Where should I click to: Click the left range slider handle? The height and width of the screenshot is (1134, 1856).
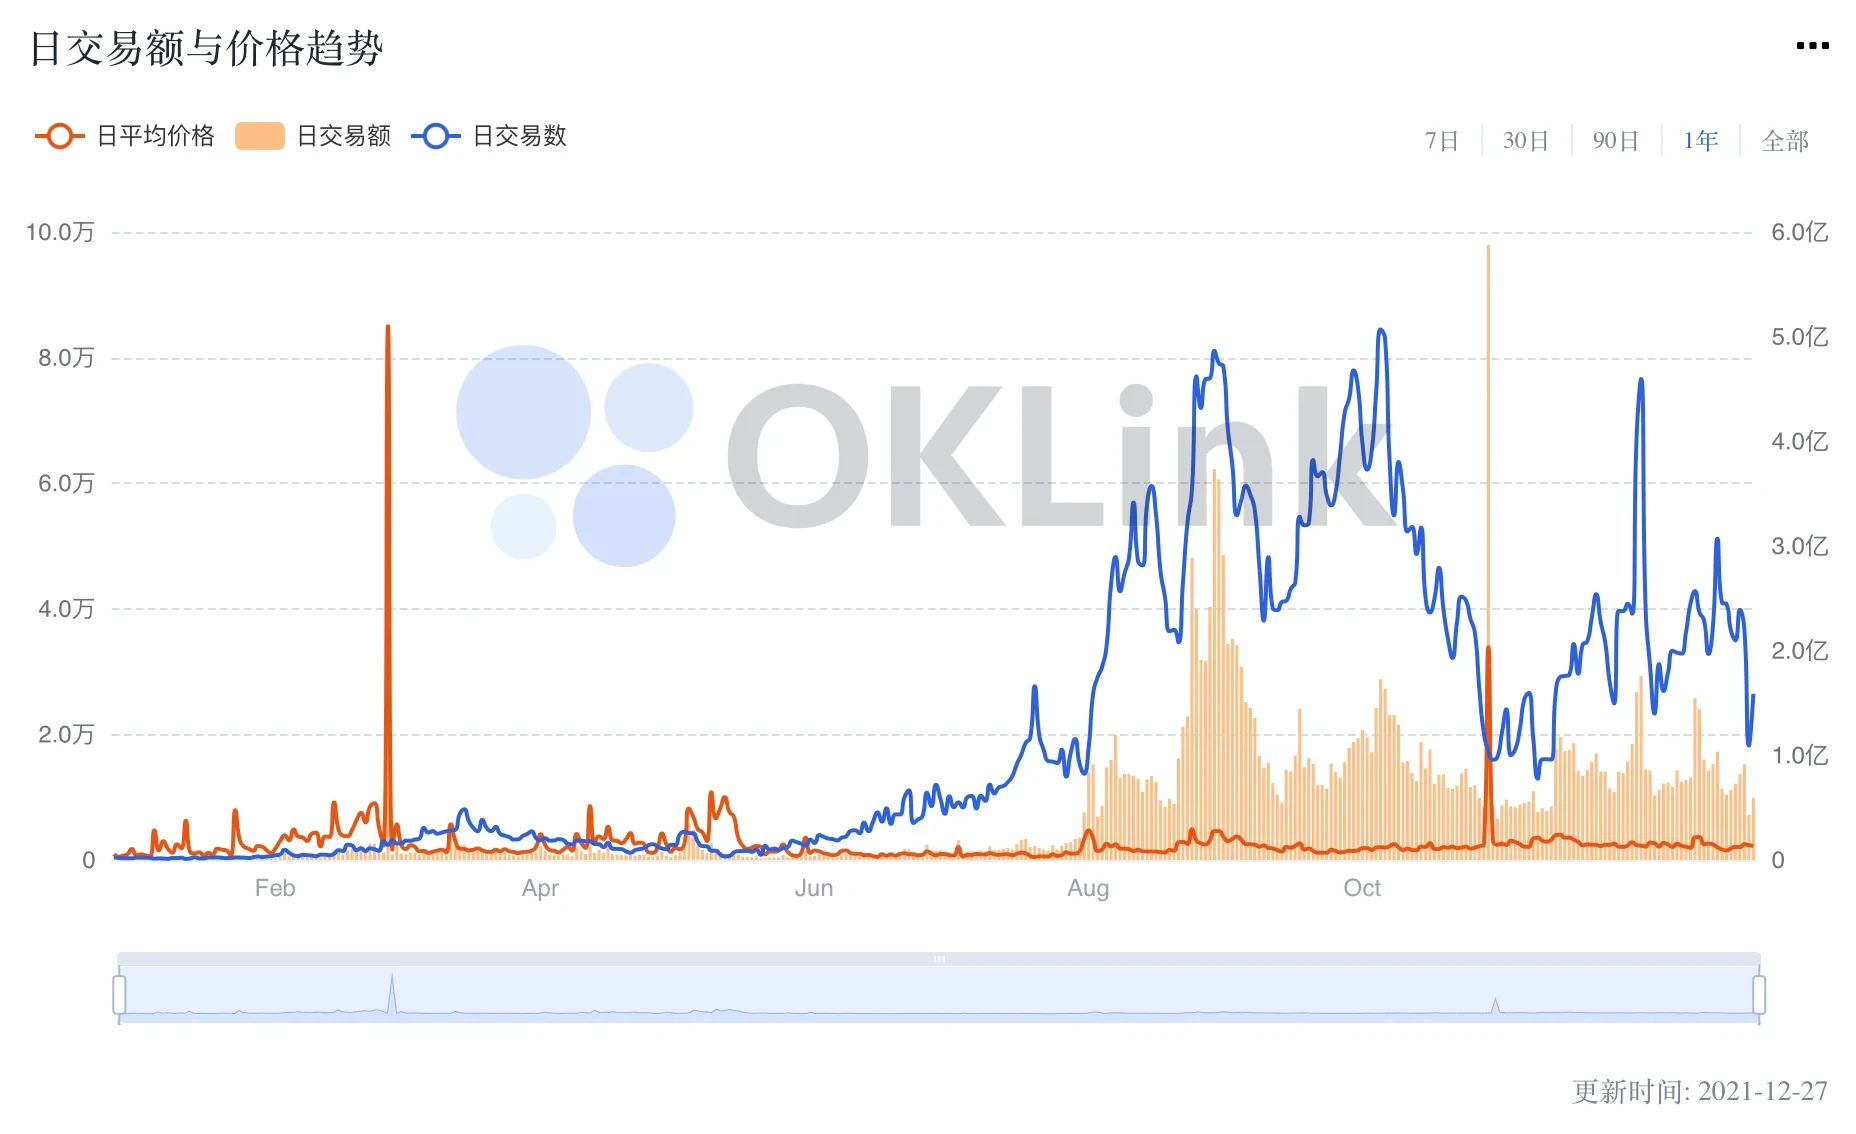tap(119, 995)
